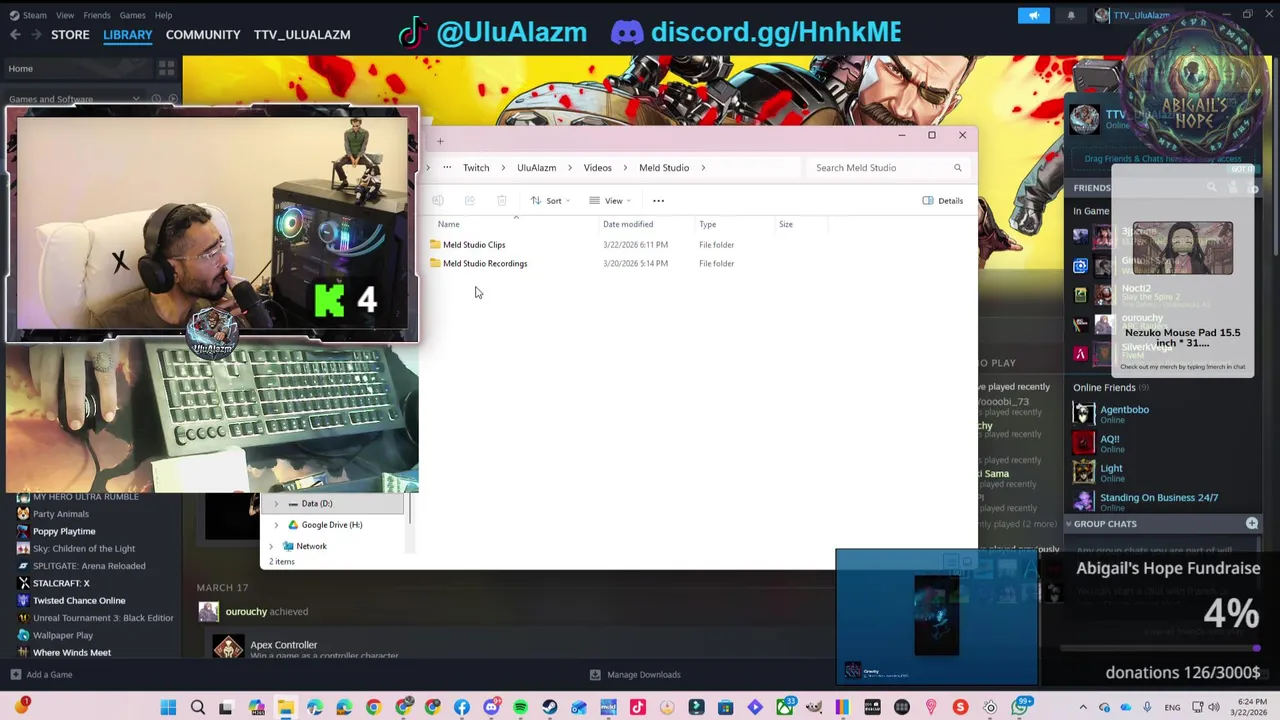This screenshot has width=1280, height=720.
Task: Add a new File Explorer tab
Action: (x=440, y=141)
